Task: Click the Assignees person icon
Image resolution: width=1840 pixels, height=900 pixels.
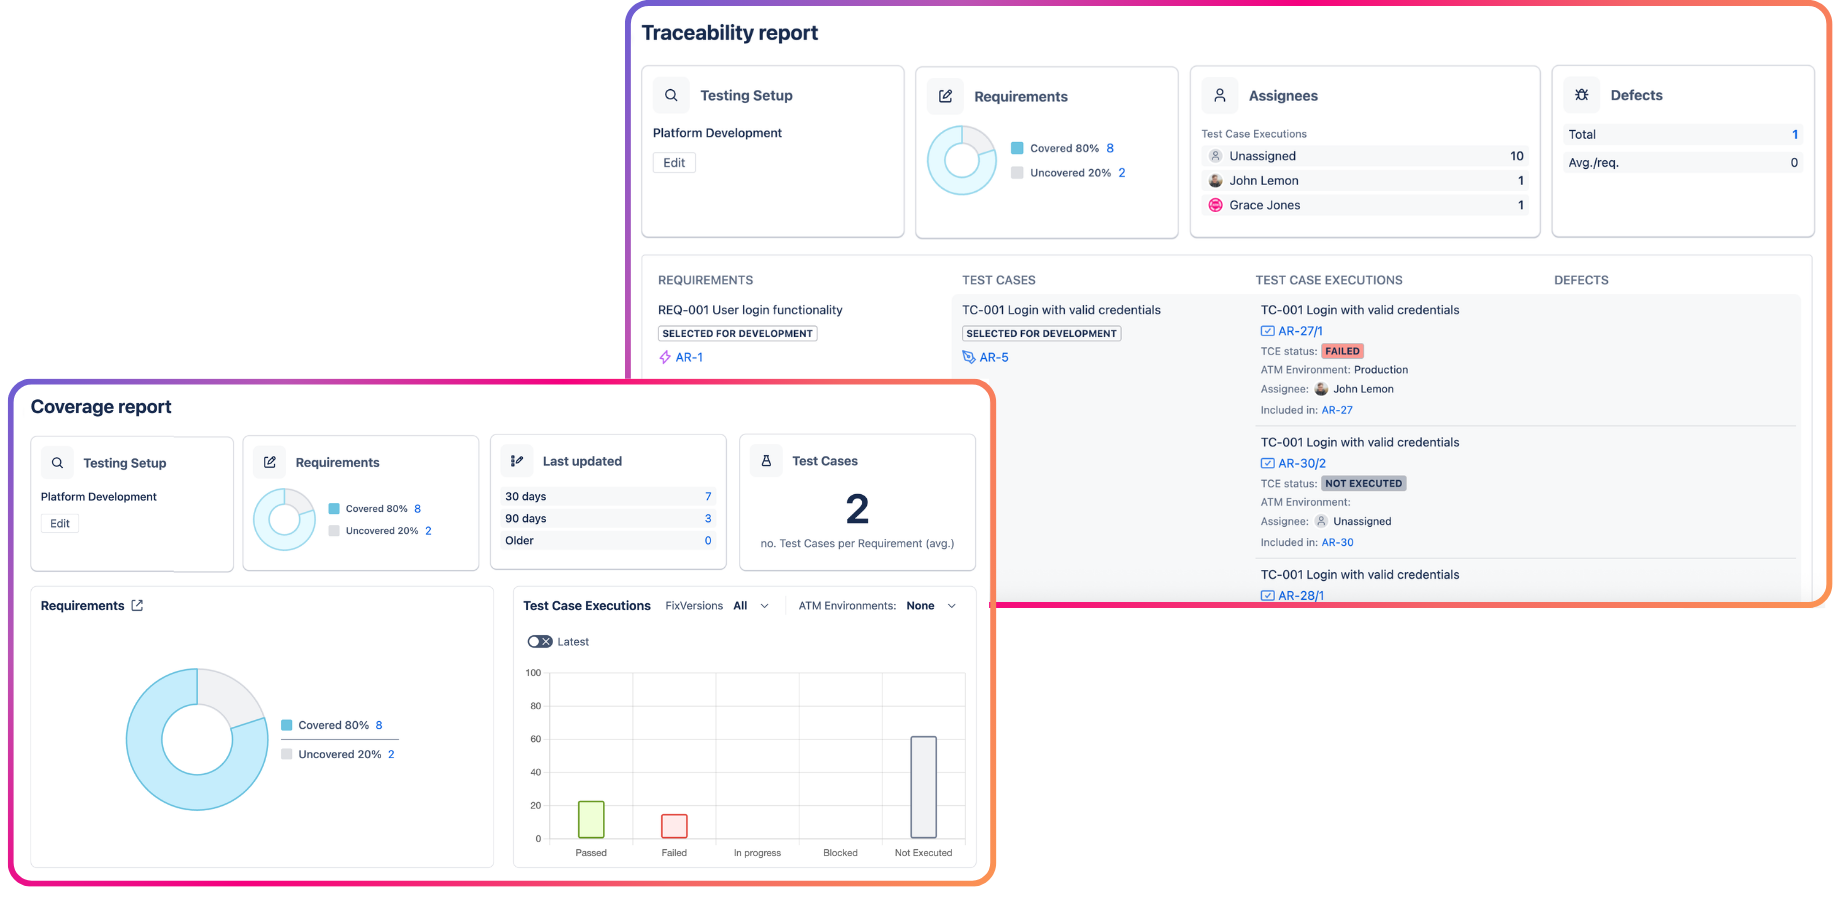Action: 1219,95
